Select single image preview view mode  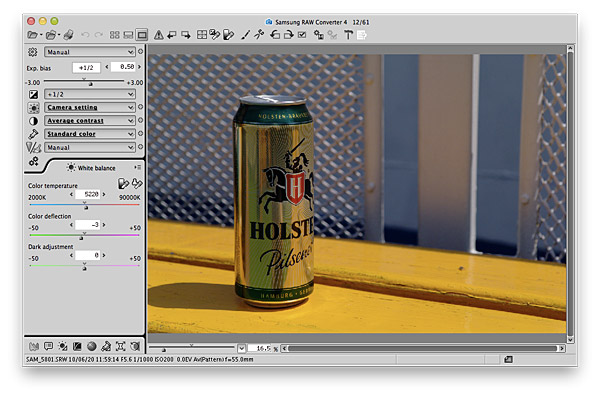click(142, 35)
